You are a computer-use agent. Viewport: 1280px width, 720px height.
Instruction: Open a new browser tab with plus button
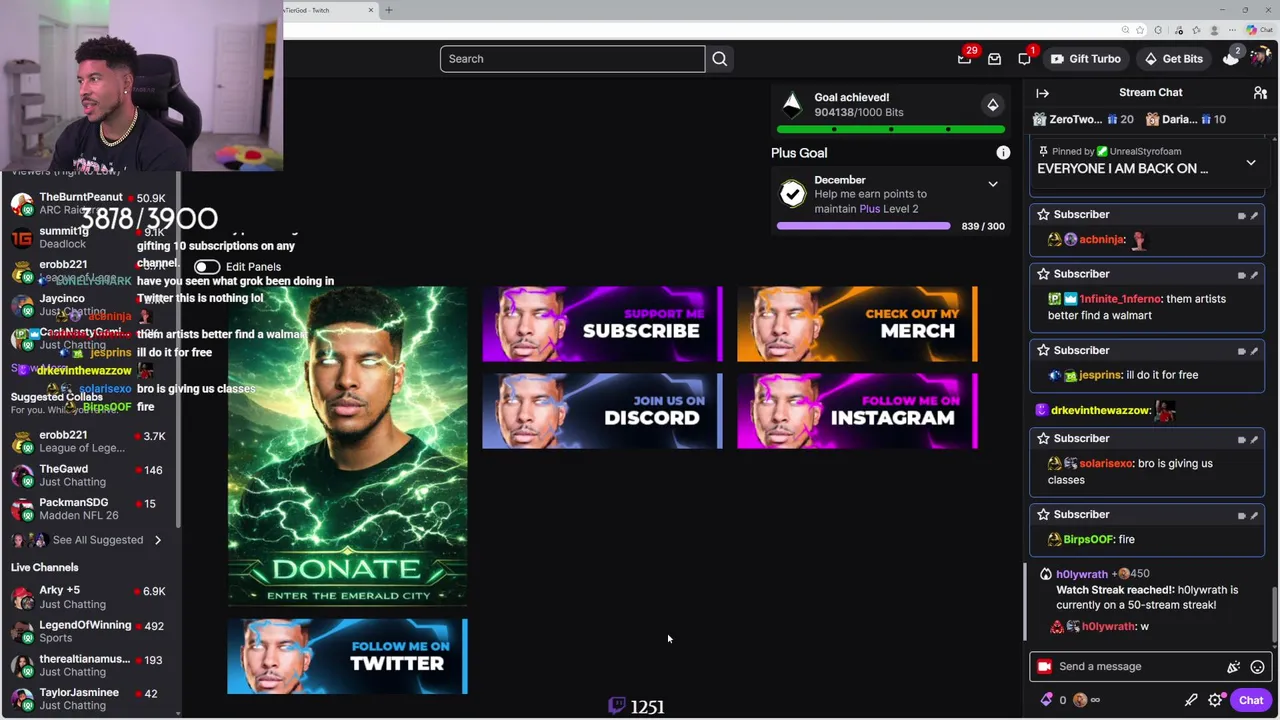coord(389,10)
